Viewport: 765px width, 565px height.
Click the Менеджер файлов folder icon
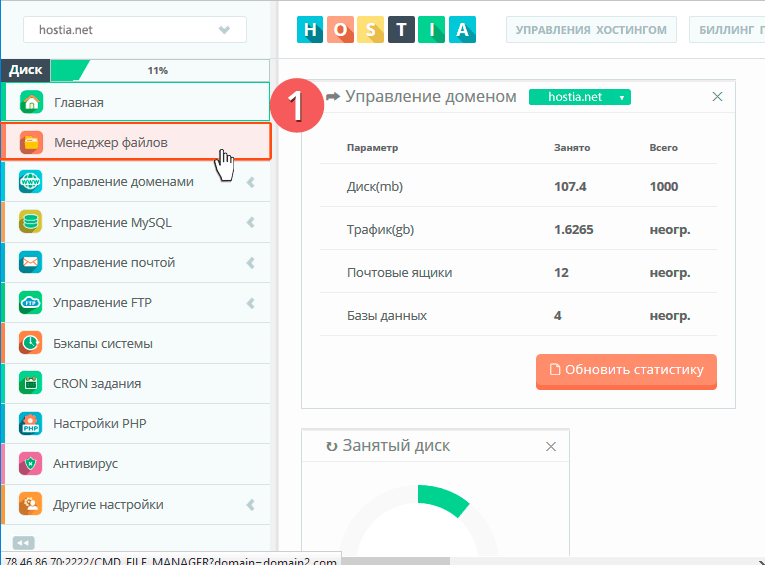(x=31, y=142)
